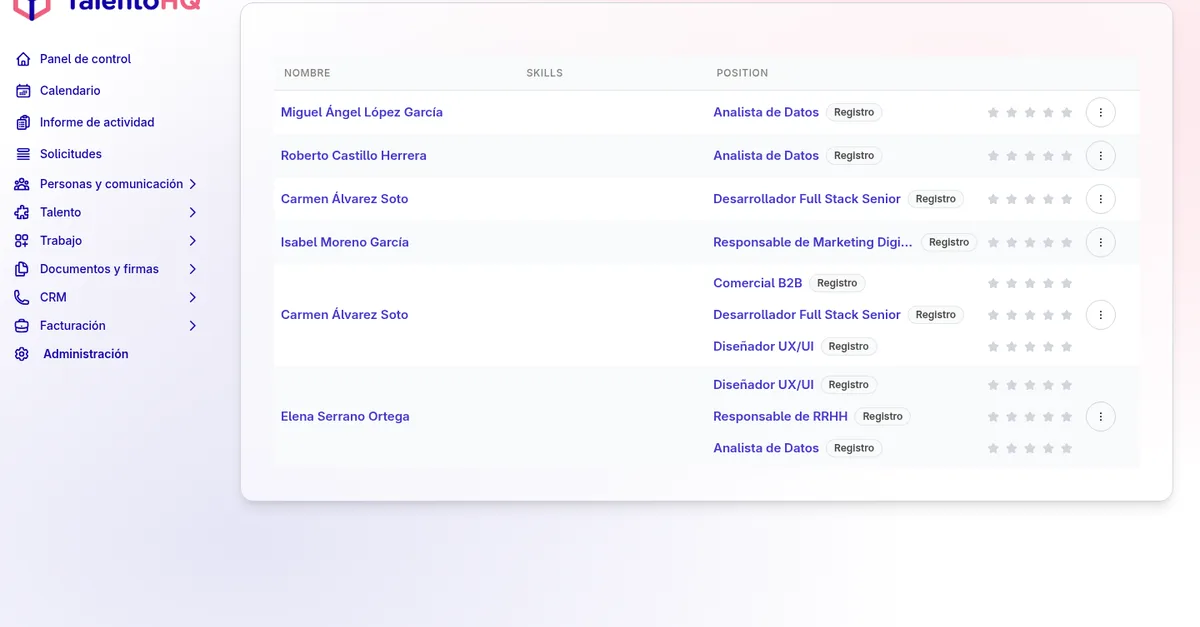Click Registro badge beside Responsable de RRHH
This screenshot has height=627, width=1200.
click(883, 417)
